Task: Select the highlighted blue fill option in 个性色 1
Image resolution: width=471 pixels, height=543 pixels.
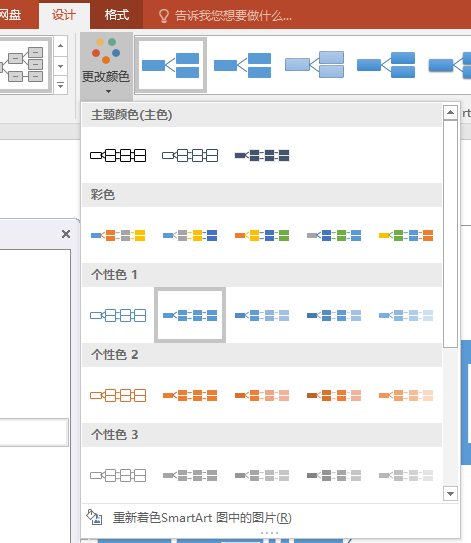Action: point(190,315)
